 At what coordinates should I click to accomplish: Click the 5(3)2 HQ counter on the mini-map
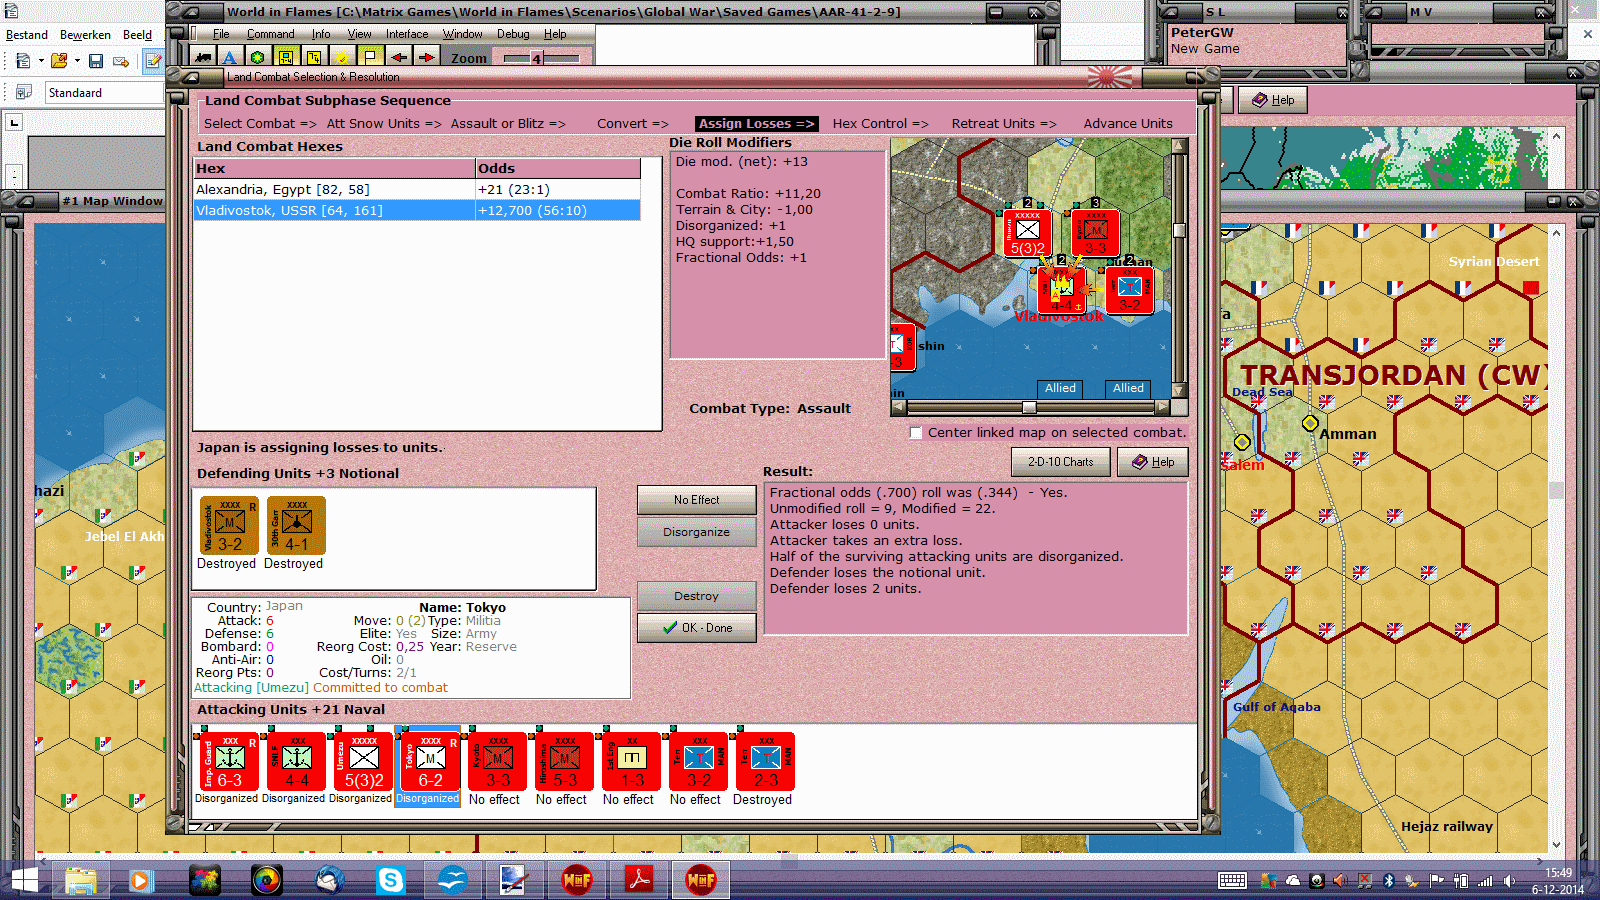coord(1028,233)
